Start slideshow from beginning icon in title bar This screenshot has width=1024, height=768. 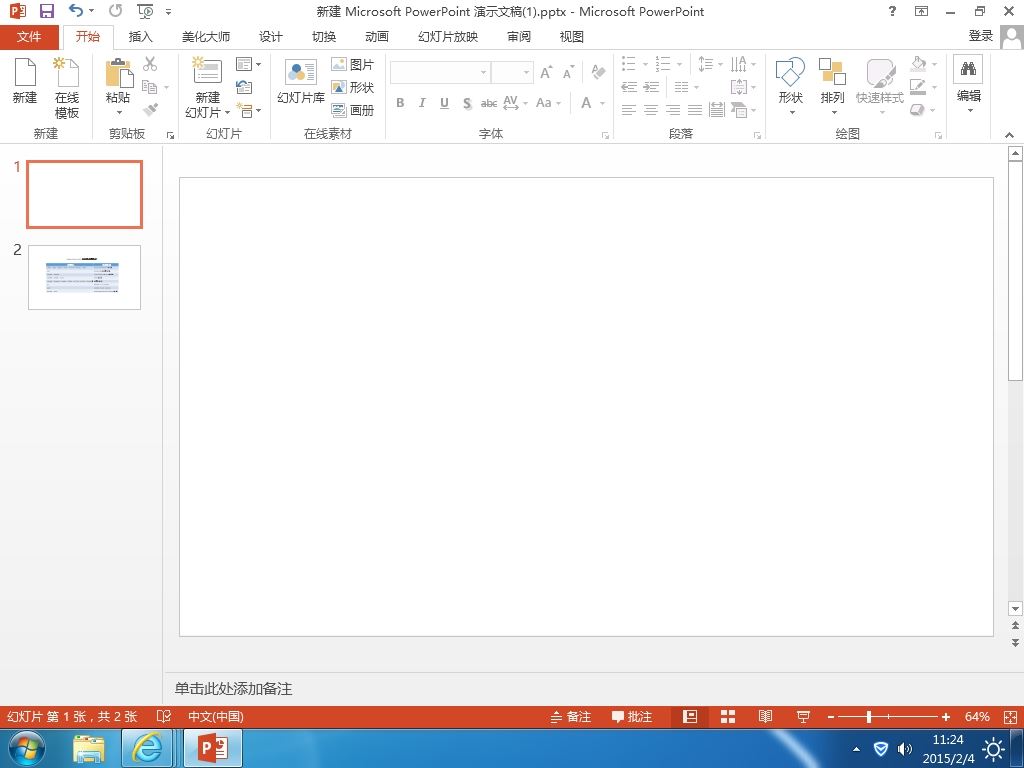pos(146,11)
